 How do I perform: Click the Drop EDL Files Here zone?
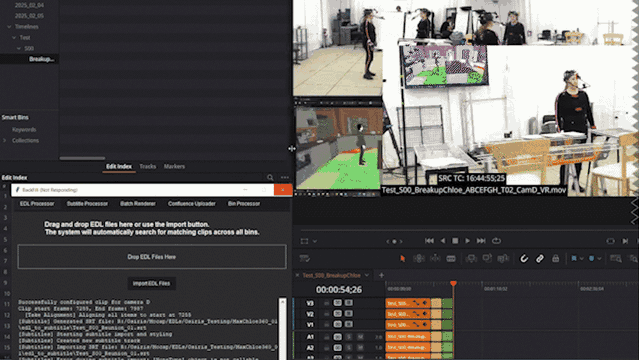point(152,257)
